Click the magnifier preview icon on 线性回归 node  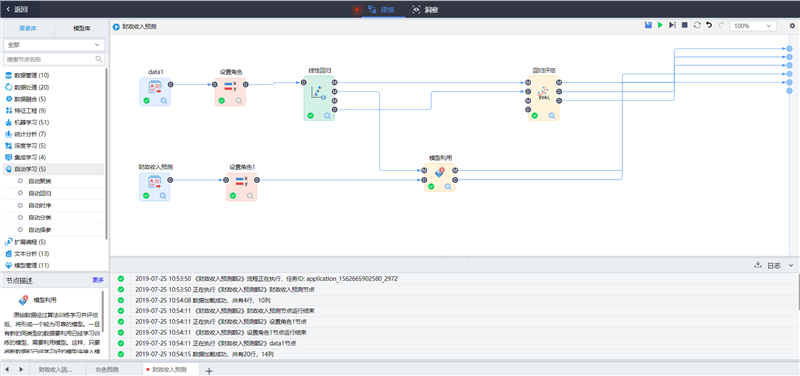point(327,116)
